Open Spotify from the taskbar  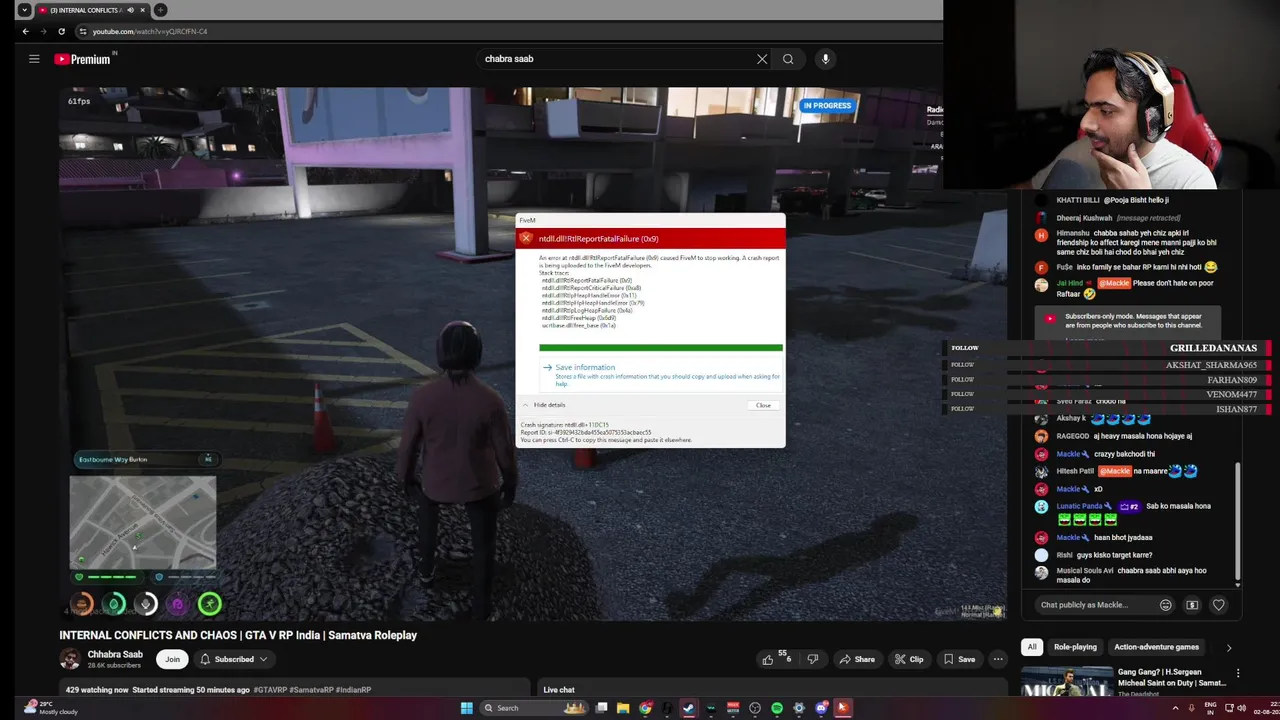[x=777, y=708]
